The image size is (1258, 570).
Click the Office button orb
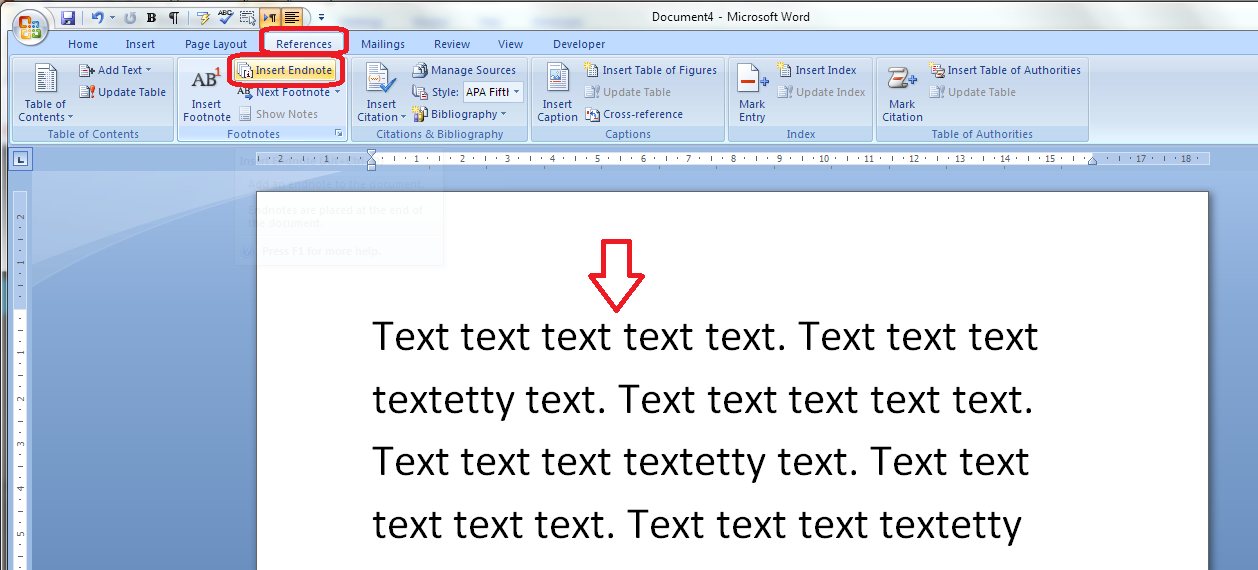coord(28,27)
